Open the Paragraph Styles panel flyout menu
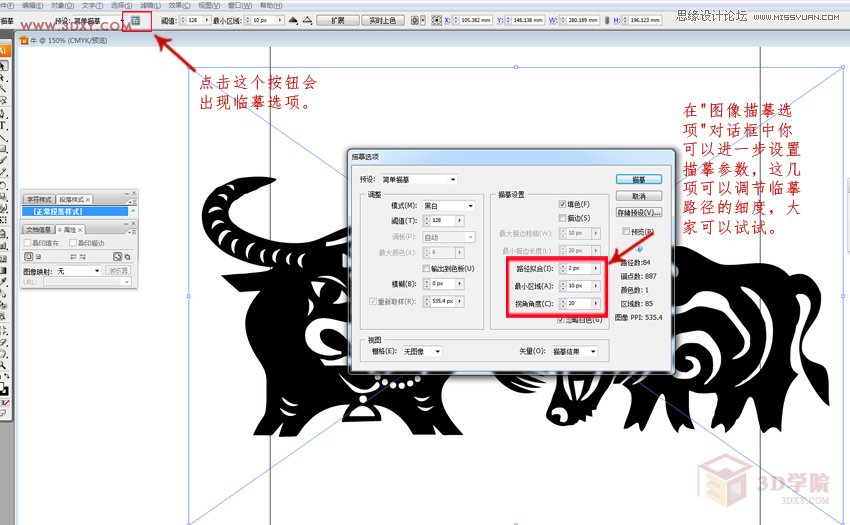Viewport: 850px width, 525px height. (x=132, y=201)
